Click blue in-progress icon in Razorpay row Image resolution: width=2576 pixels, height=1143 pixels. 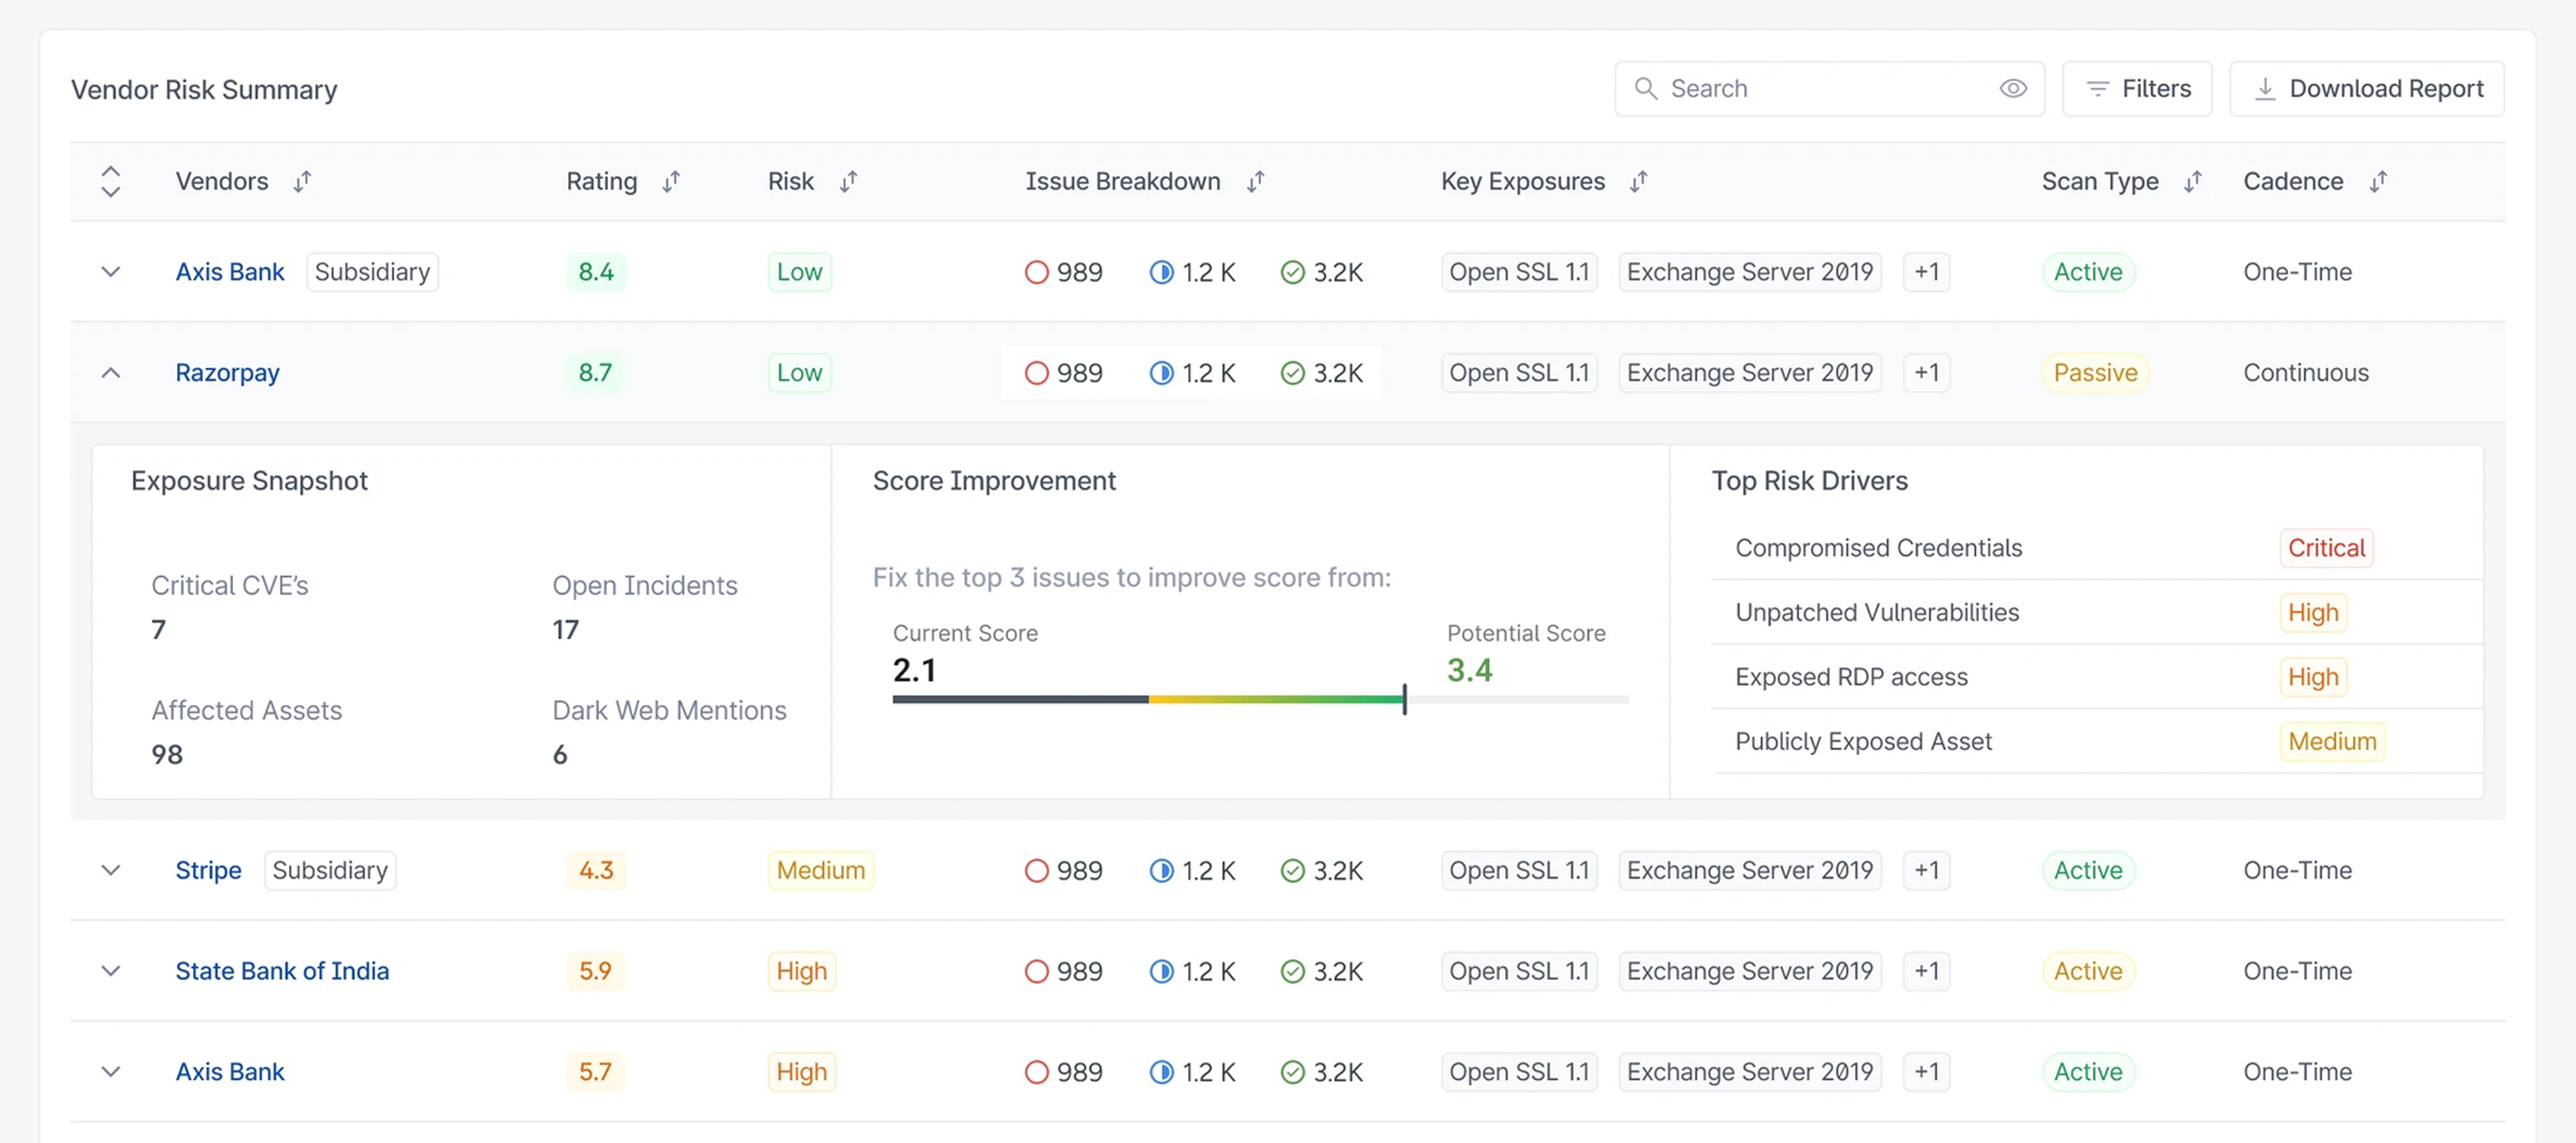coord(1161,373)
